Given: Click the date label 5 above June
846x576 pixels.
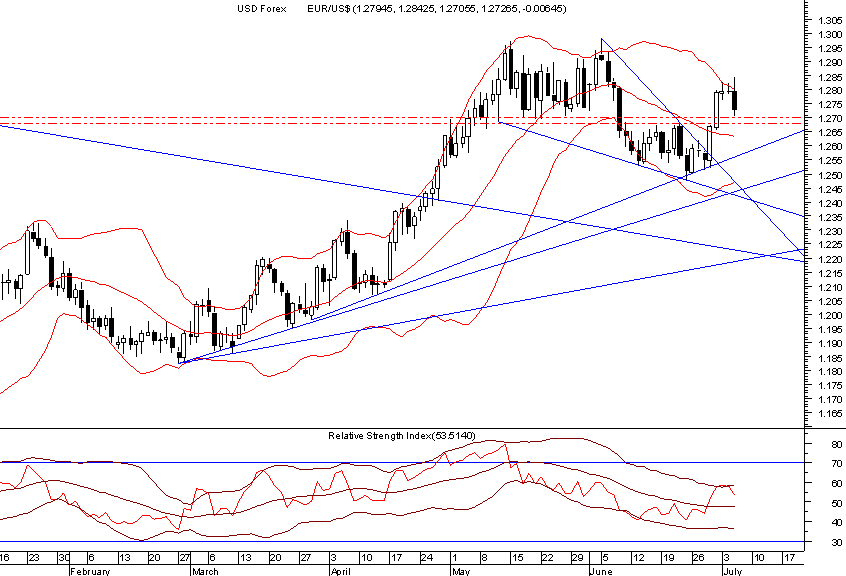Looking at the screenshot, I should [605, 558].
